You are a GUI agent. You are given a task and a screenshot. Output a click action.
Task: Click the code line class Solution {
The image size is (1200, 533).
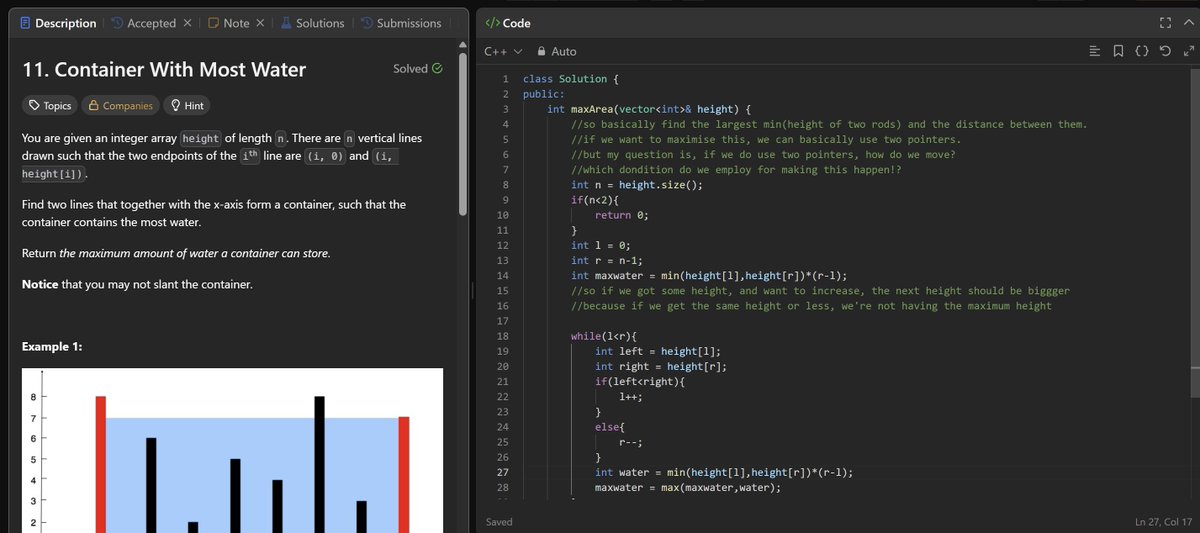point(571,78)
